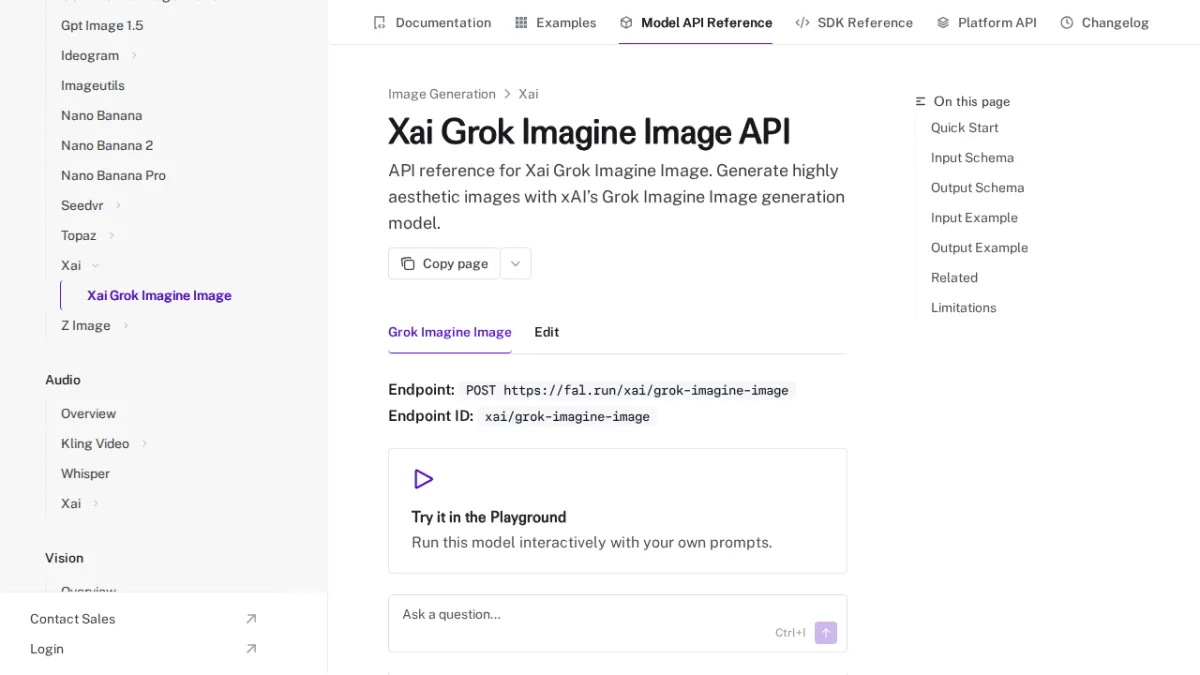Click the Login external arrow icon
The height and width of the screenshot is (675, 1200).
[x=251, y=649]
